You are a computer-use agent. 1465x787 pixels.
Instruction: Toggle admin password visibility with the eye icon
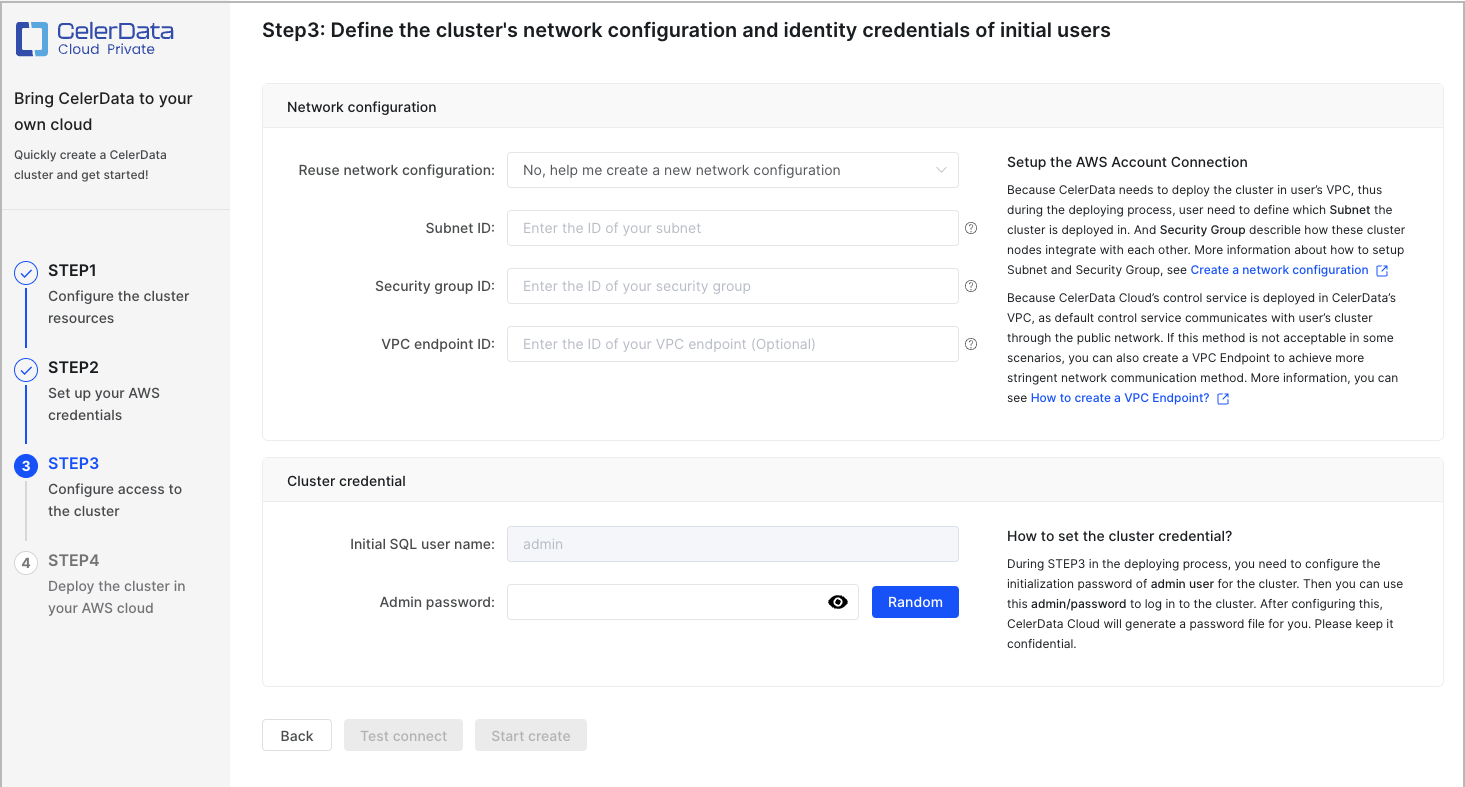pyautogui.click(x=838, y=601)
